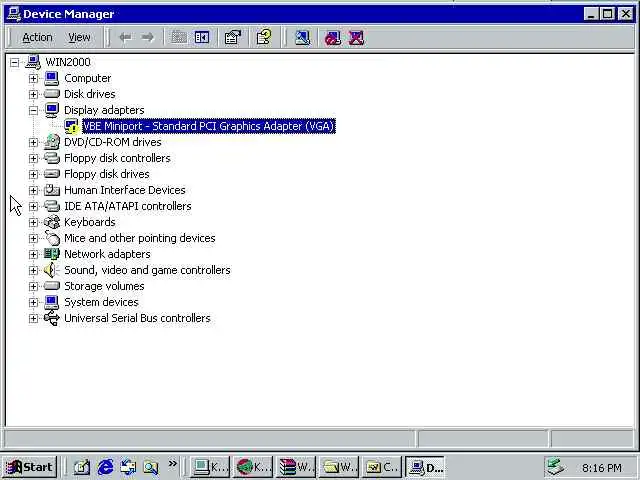Launch Internet Explorer from Quick Launch
This screenshot has width=640, height=480.
click(x=105, y=467)
